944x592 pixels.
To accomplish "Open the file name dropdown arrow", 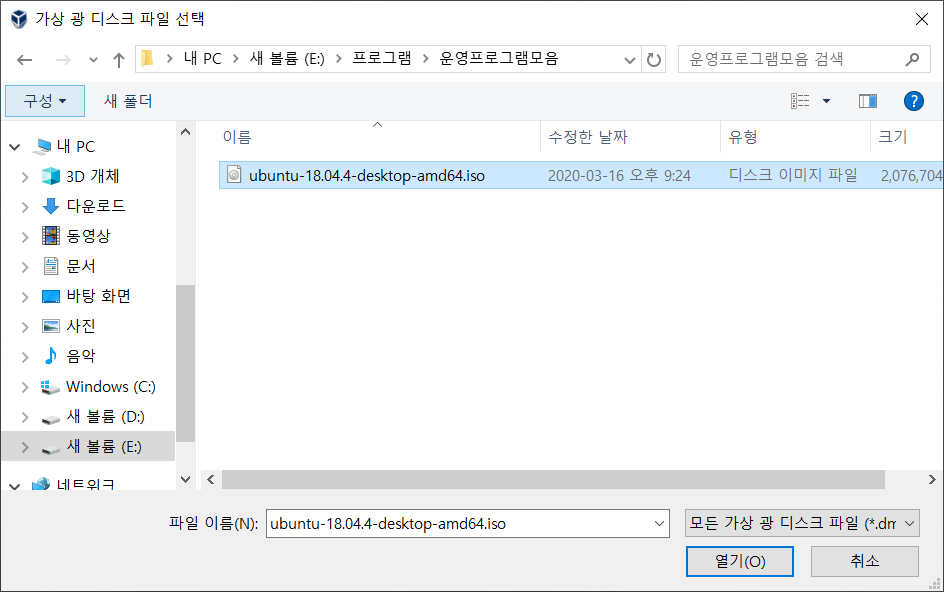I will click(659, 523).
